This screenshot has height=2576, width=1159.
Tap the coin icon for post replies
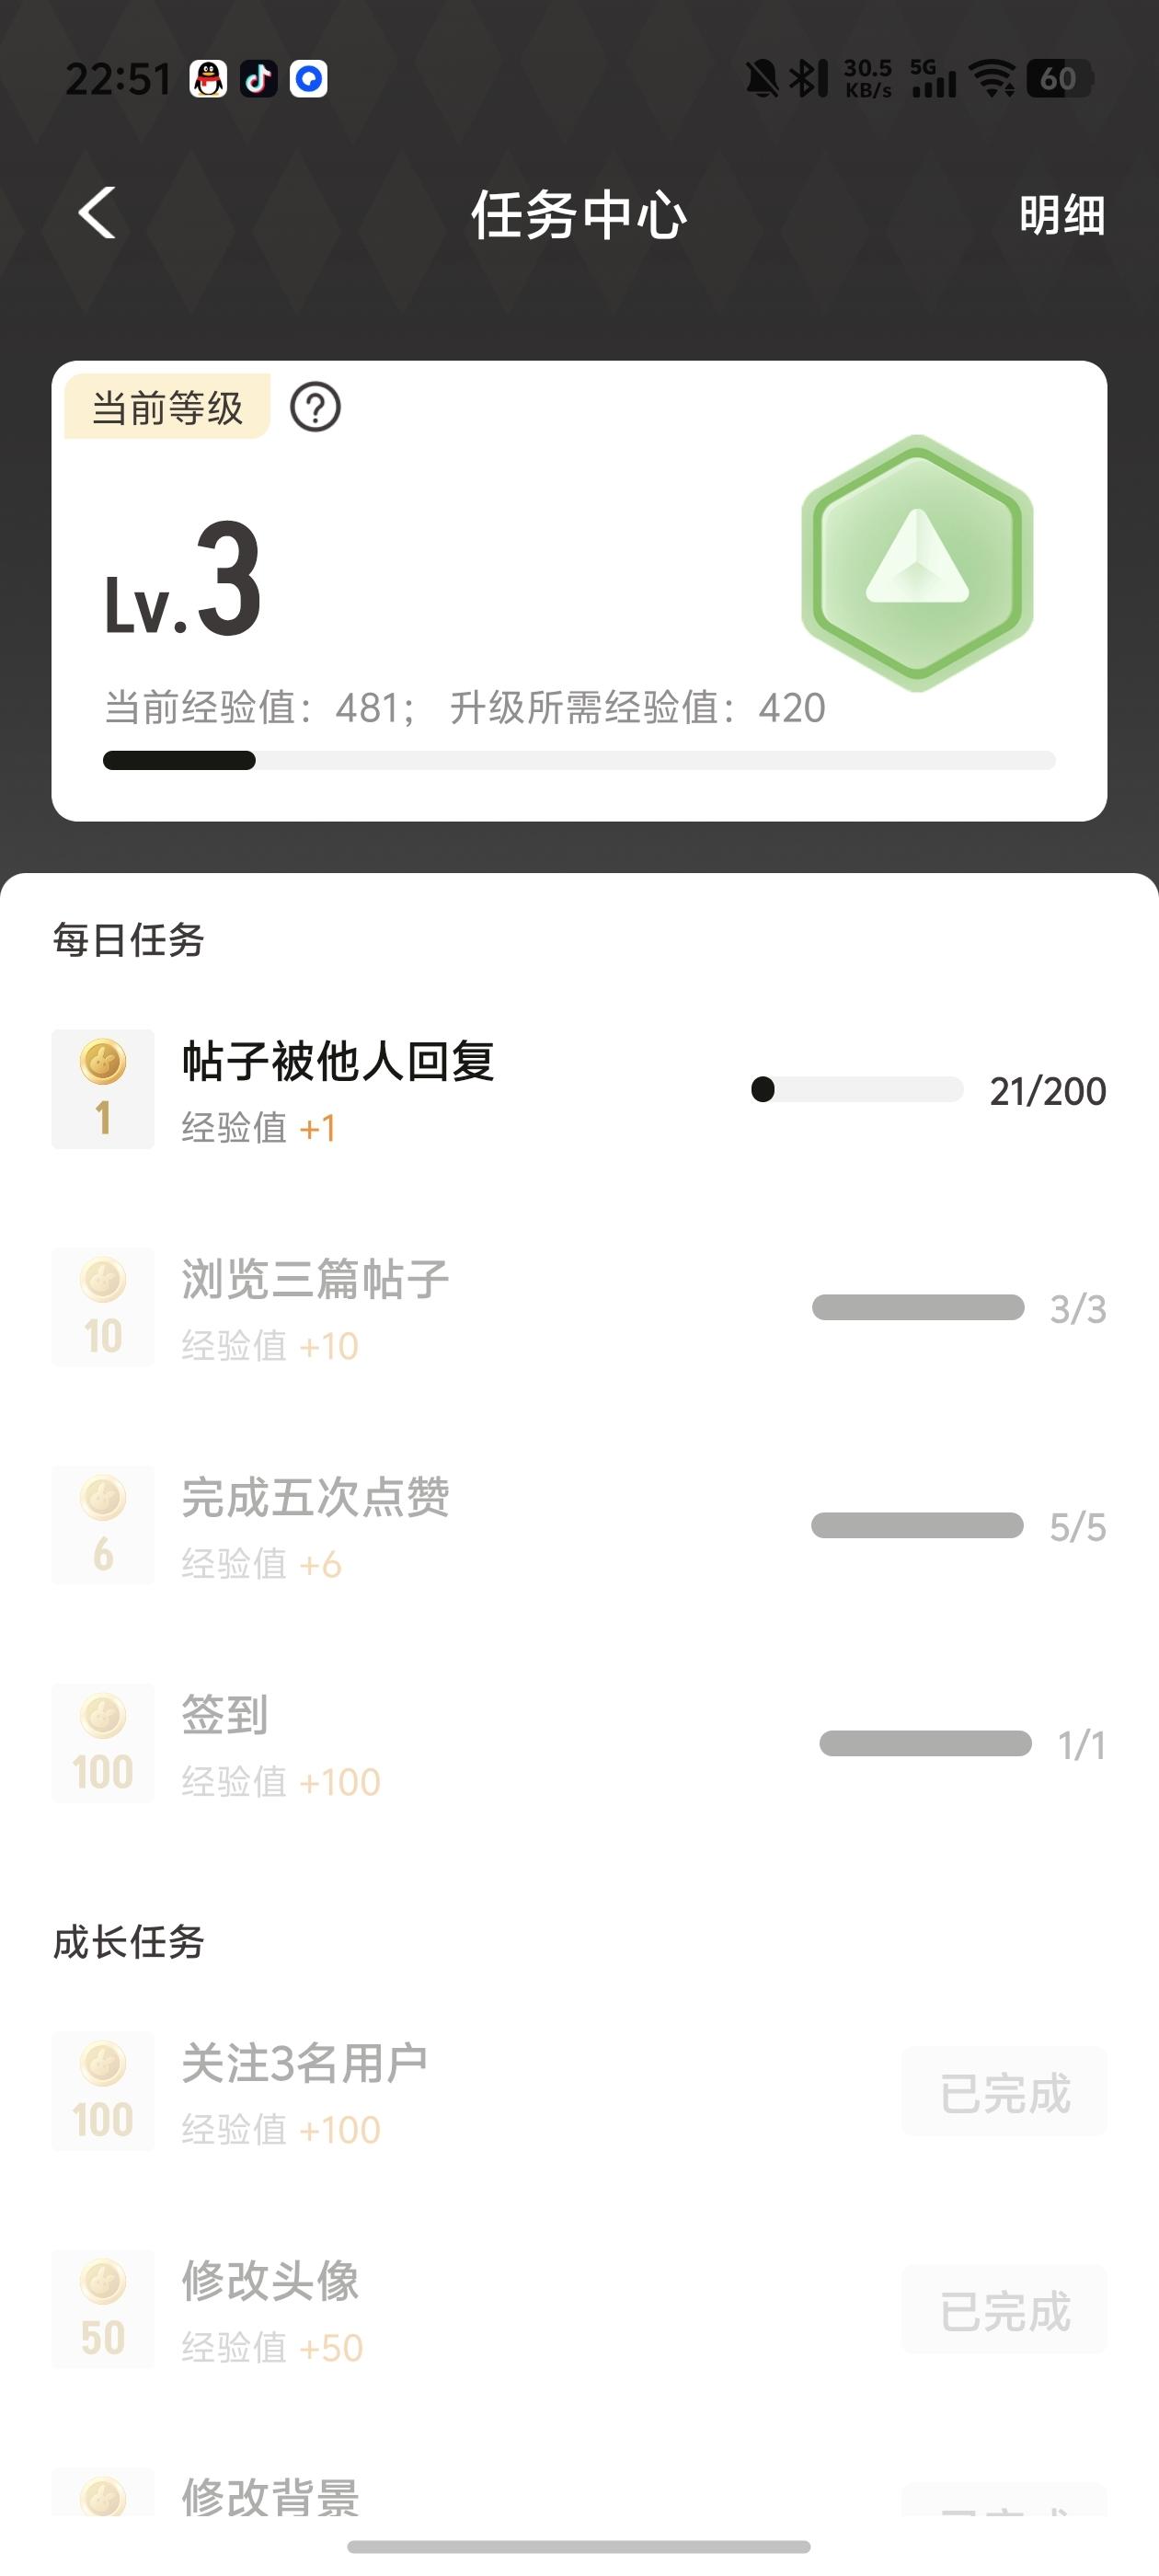[103, 1088]
